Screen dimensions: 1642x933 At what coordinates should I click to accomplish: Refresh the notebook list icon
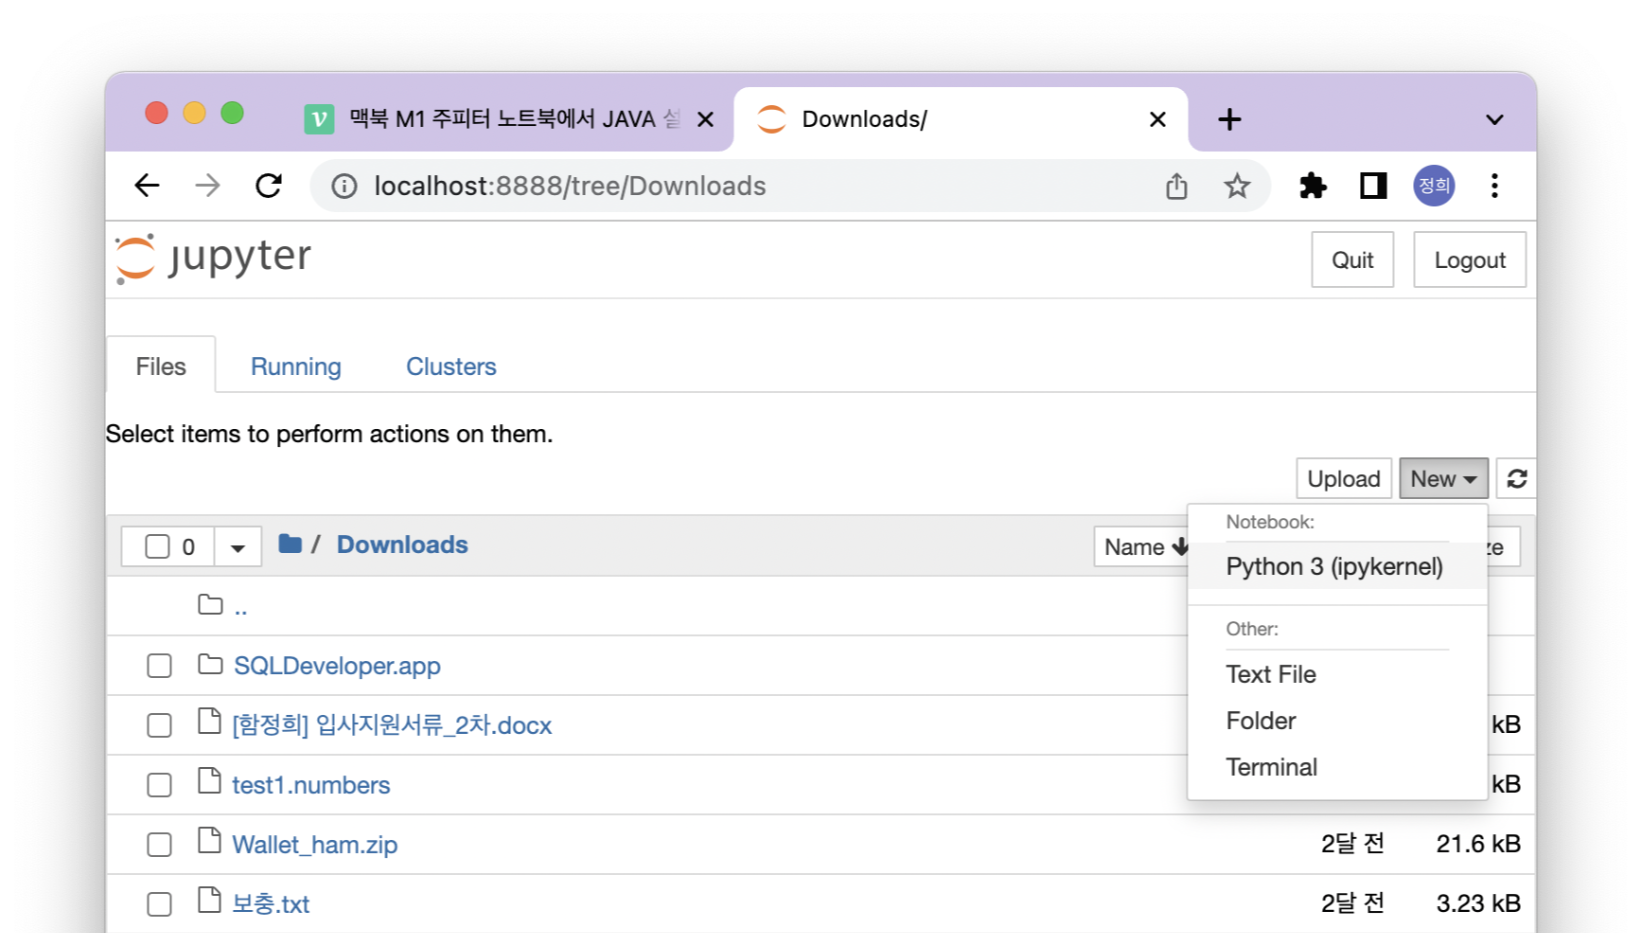pyautogui.click(x=1516, y=479)
